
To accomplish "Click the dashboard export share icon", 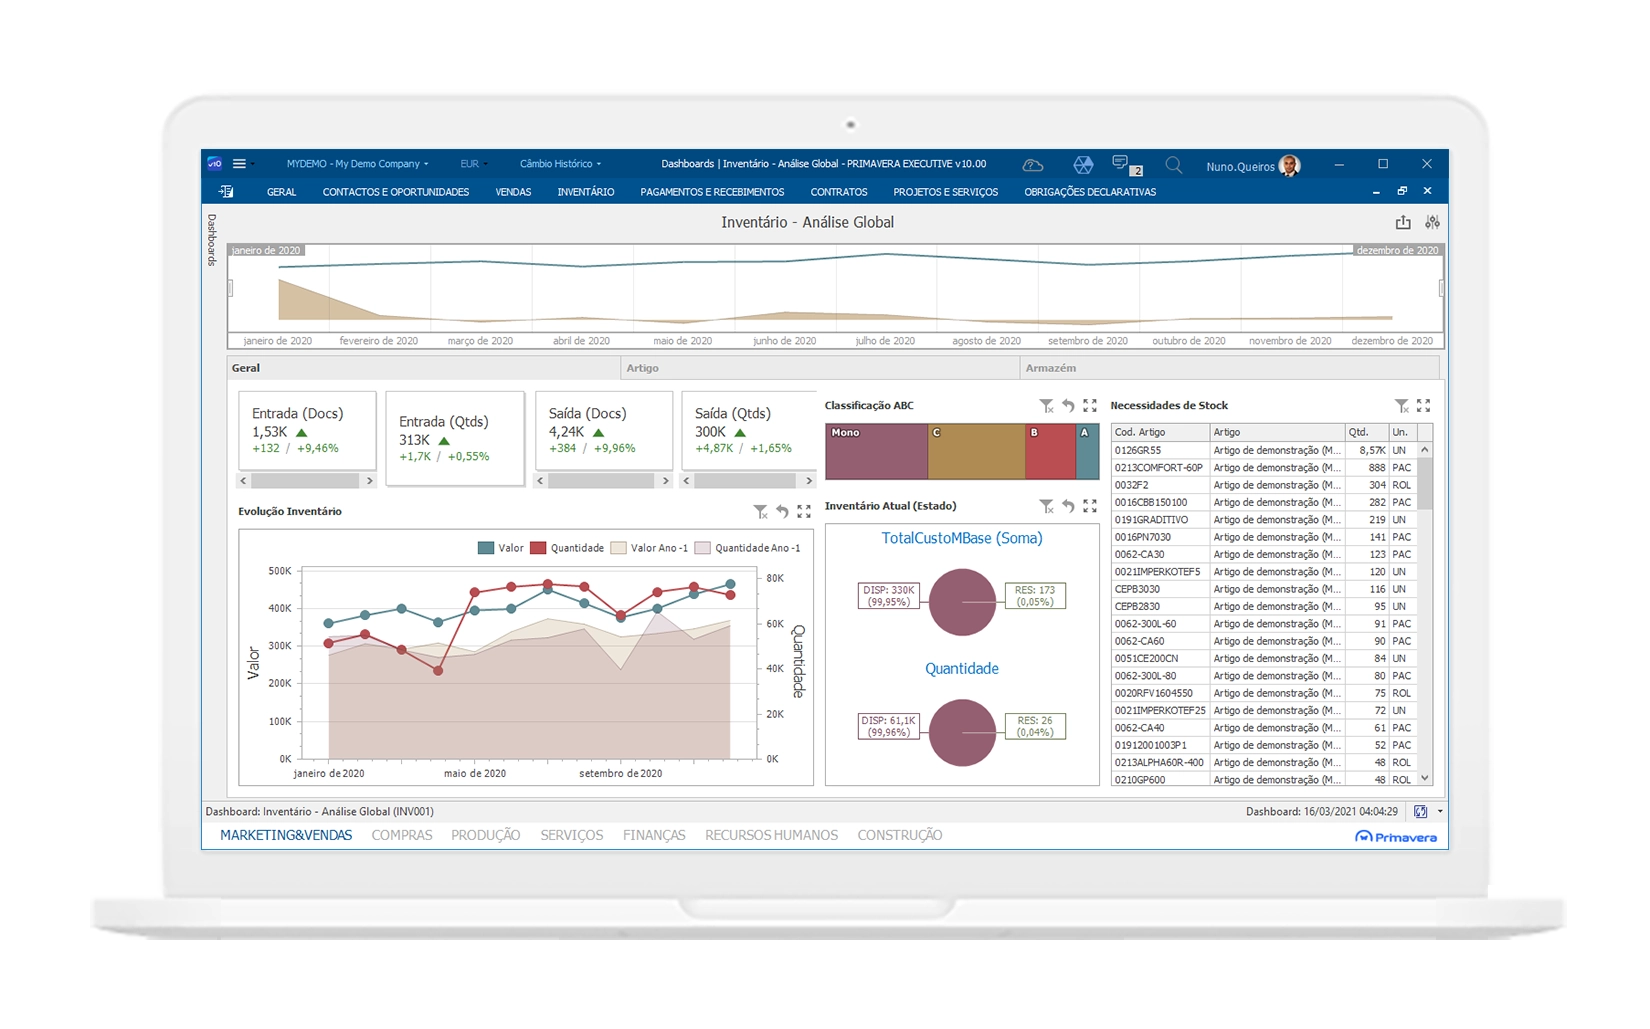I will click(x=1403, y=222).
